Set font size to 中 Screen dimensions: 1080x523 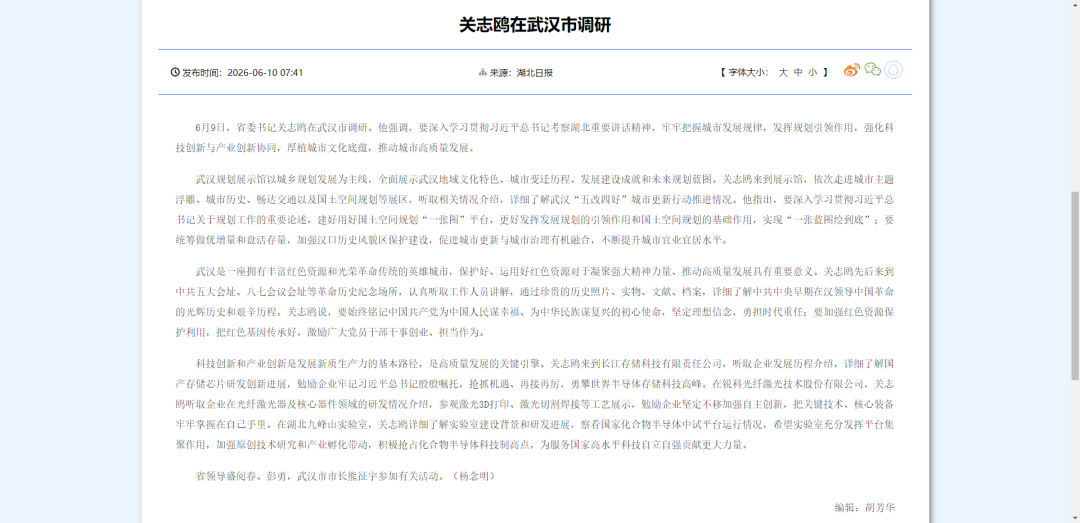[798, 72]
